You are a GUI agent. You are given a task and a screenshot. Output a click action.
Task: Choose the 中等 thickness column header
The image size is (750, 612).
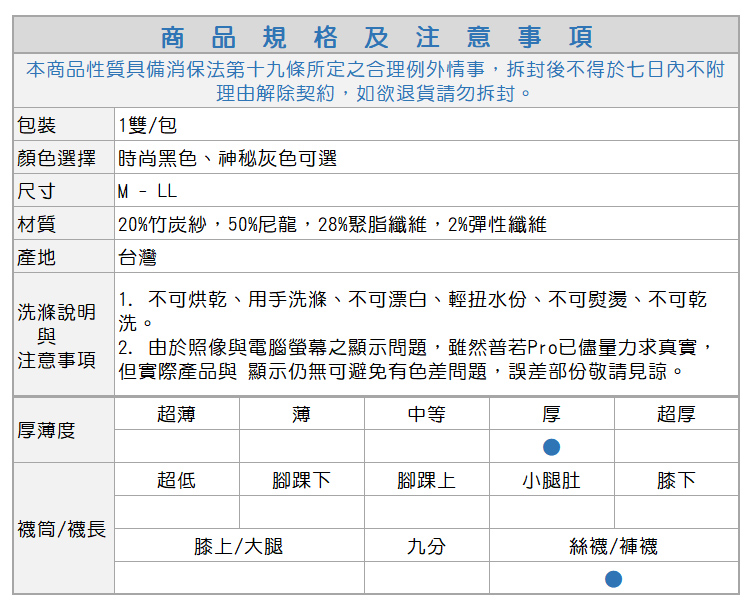point(426,414)
